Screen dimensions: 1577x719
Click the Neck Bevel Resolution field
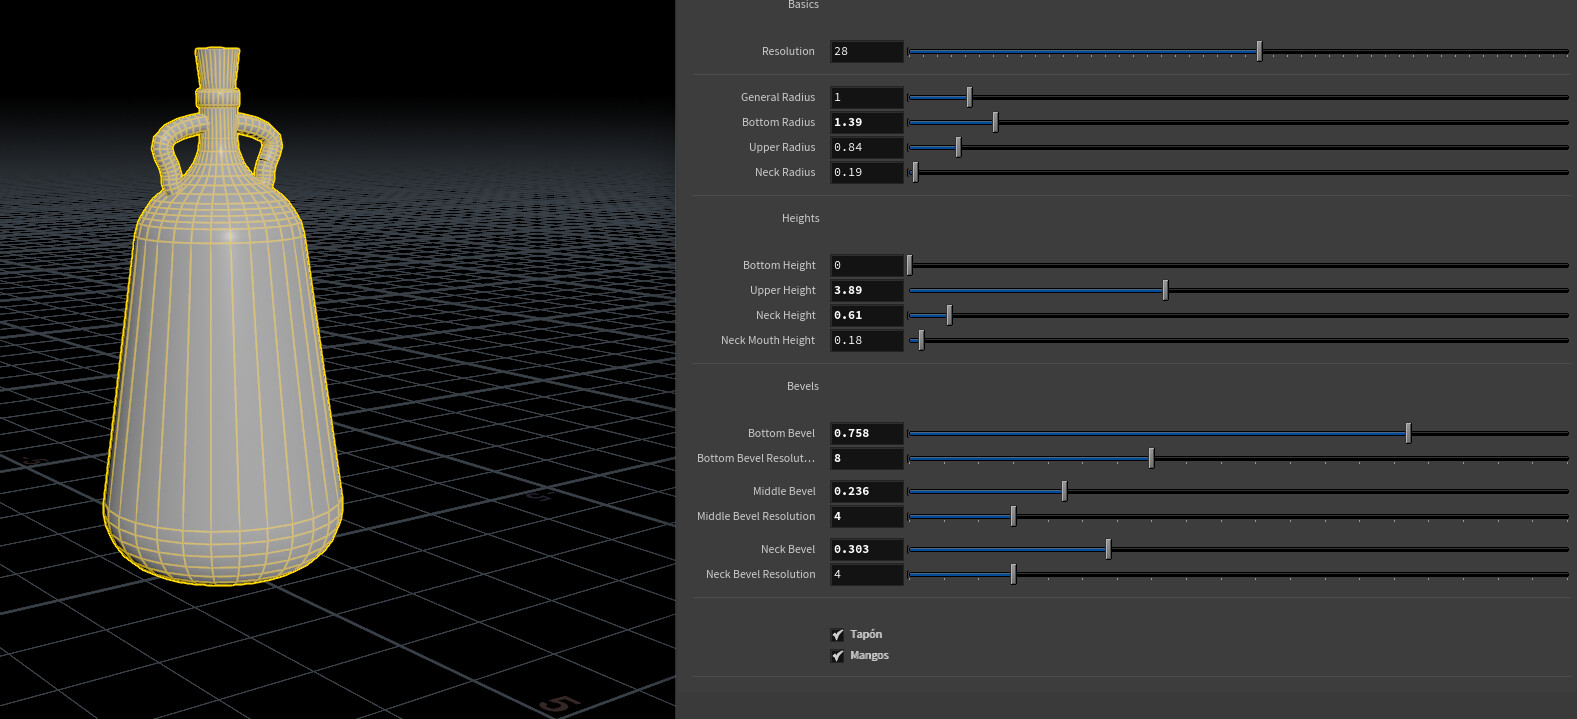pyautogui.click(x=866, y=574)
